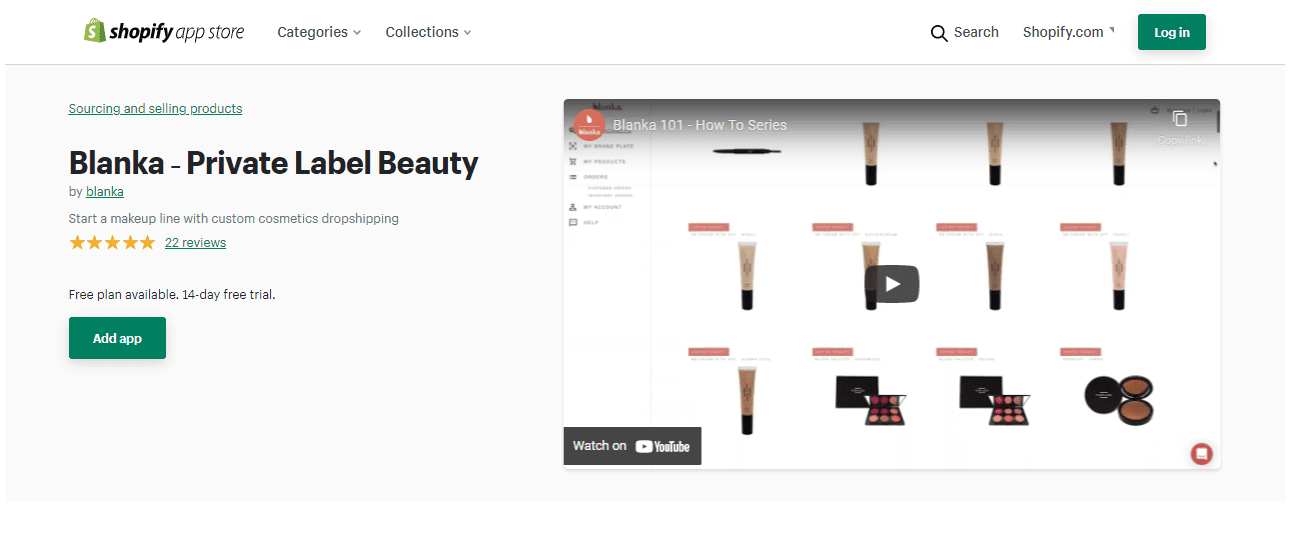Click the Blanka - Private Label Beauty heading

pyautogui.click(x=273, y=163)
